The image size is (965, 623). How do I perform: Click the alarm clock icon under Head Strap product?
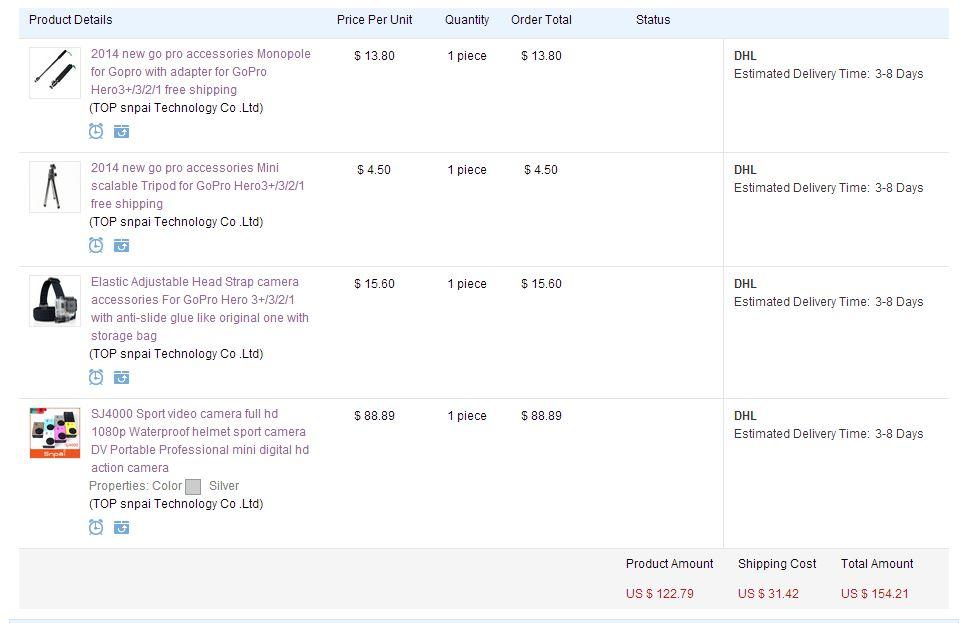tap(96, 377)
